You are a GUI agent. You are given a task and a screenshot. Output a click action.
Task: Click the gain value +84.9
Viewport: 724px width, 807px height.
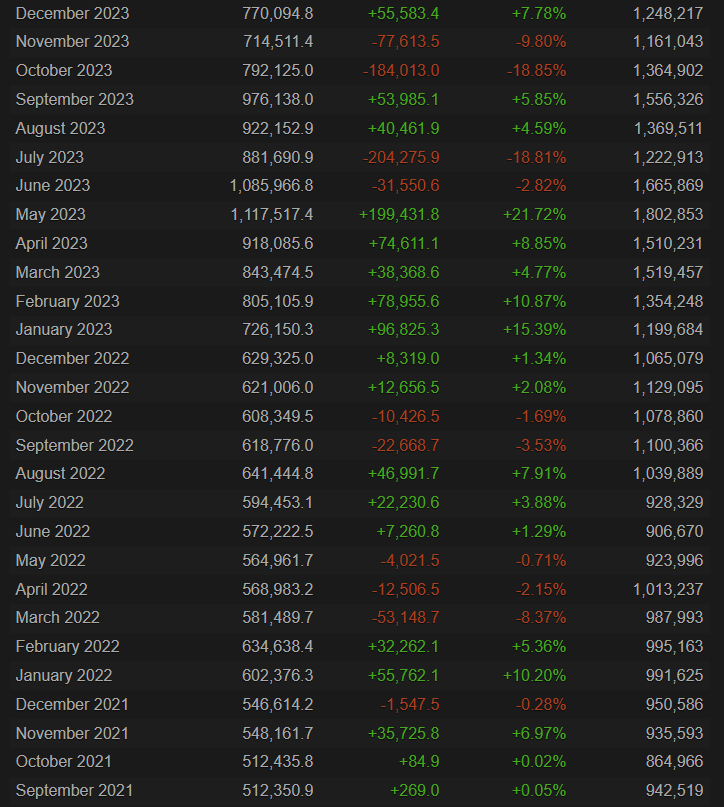point(419,760)
